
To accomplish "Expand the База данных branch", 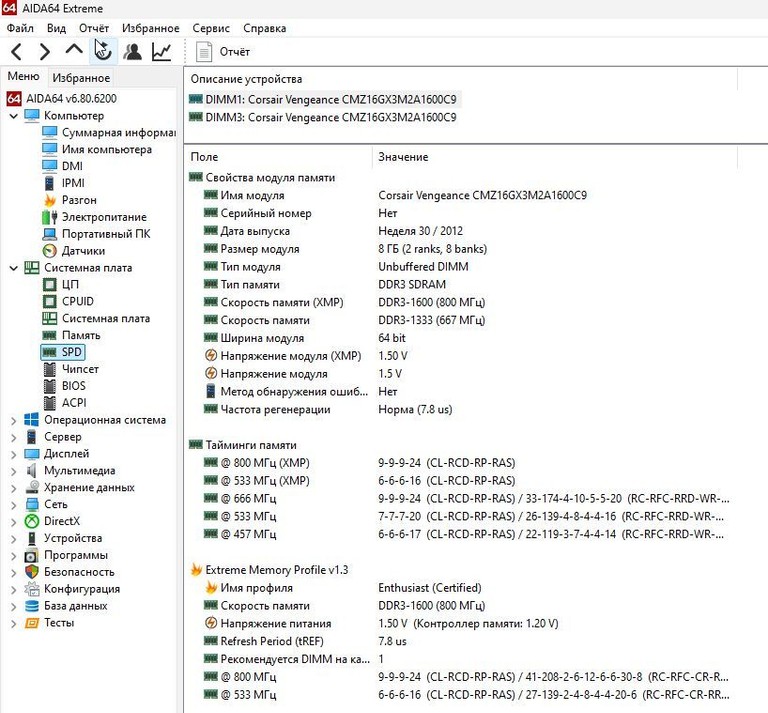I will 14,606.
